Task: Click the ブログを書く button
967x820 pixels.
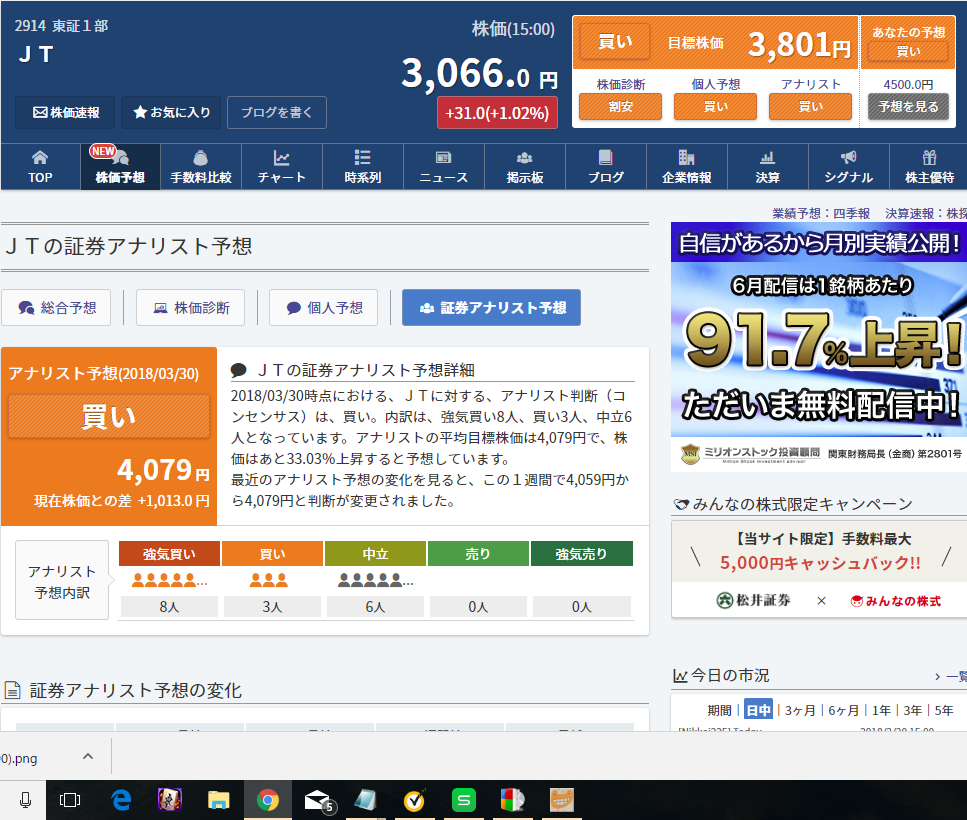Action: click(x=276, y=113)
